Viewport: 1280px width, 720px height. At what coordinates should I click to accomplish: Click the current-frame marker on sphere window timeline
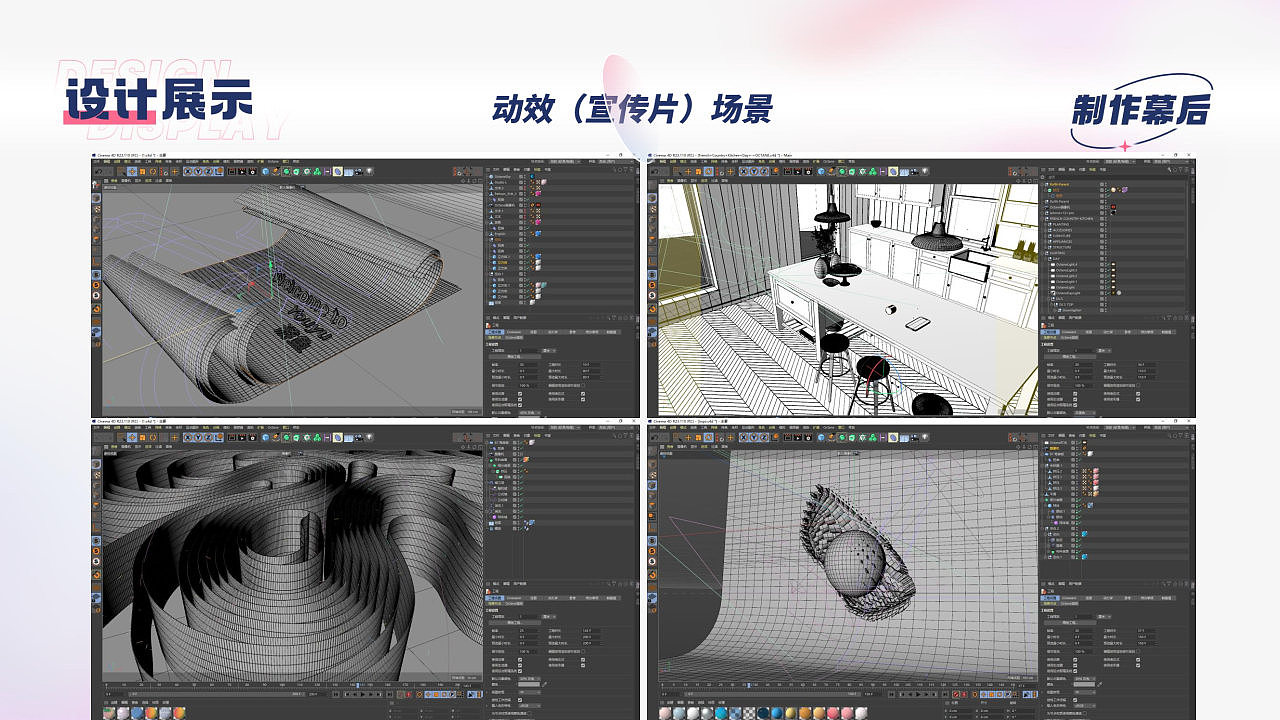tap(749, 685)
